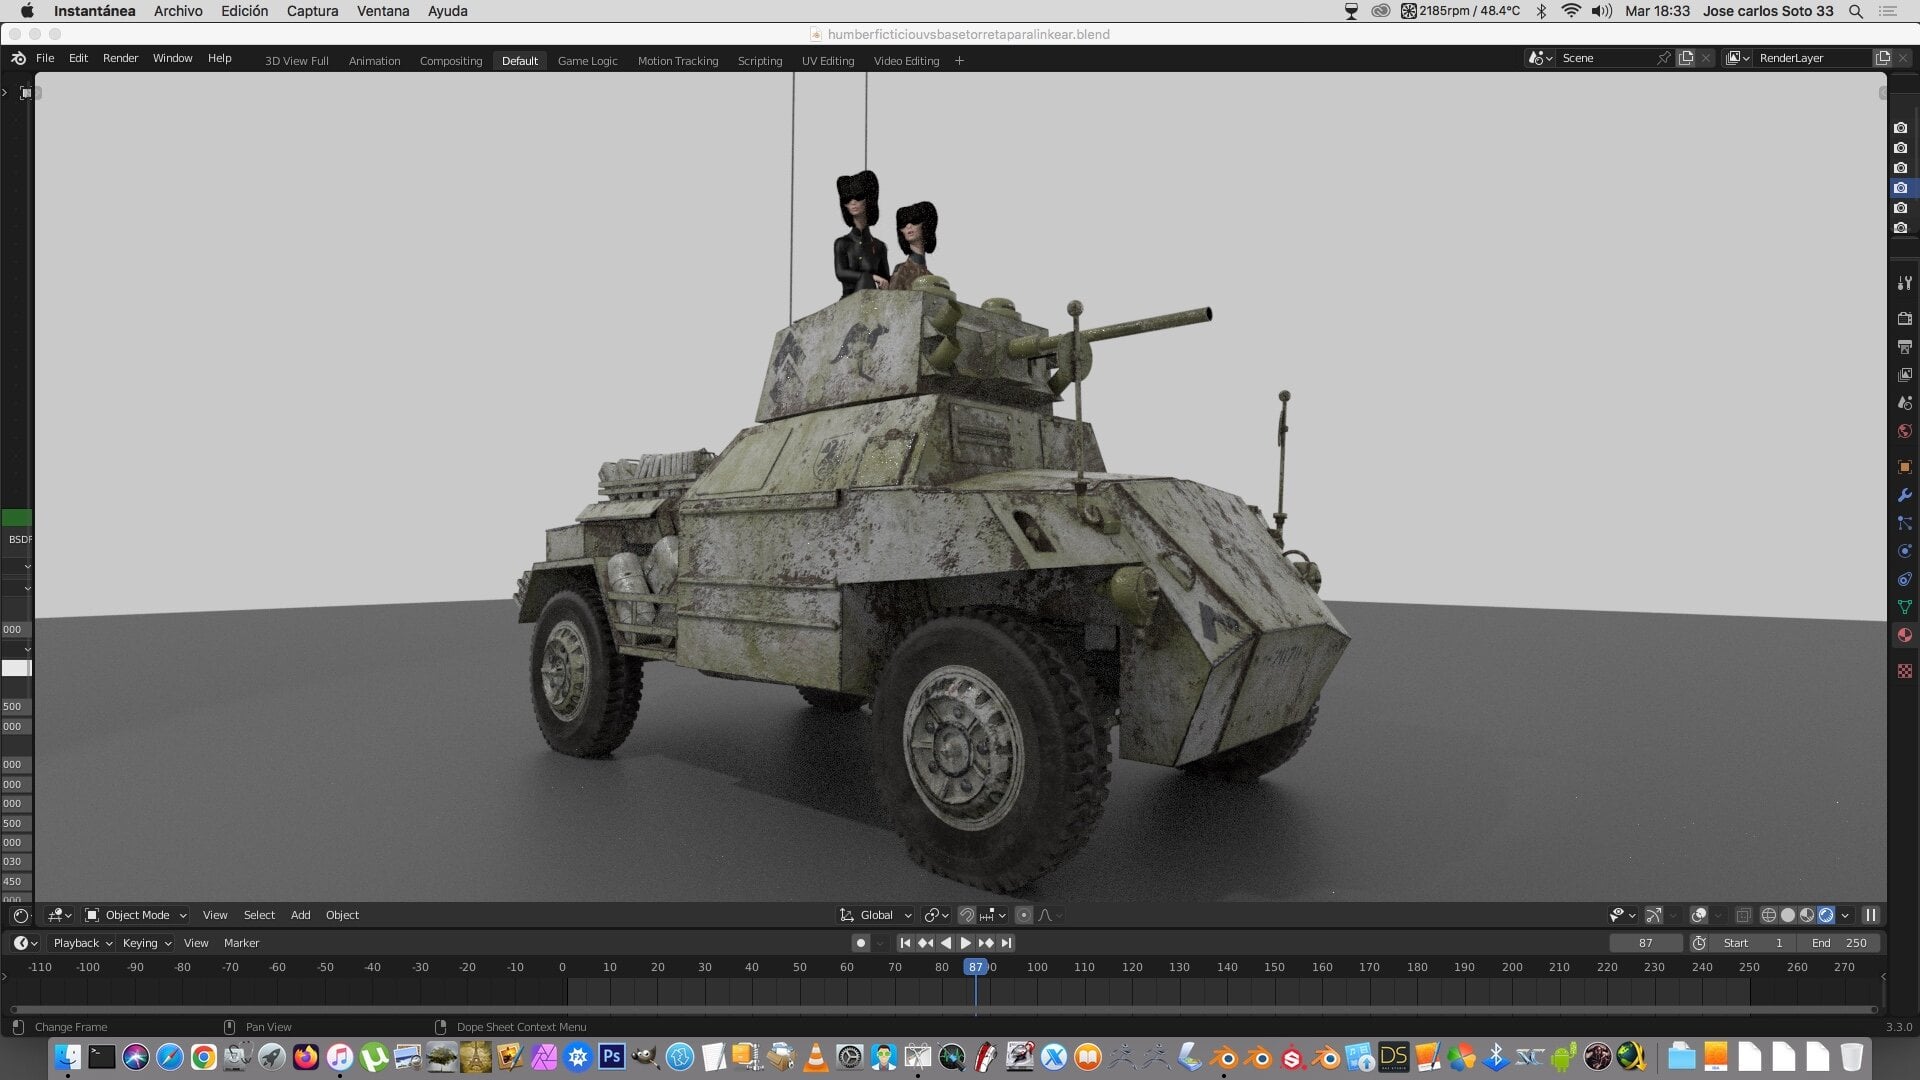Open VLC cone icon in the Dock
Image resolution: width=1920 pixels, height=1080 pixels.
coord(816,1056)
